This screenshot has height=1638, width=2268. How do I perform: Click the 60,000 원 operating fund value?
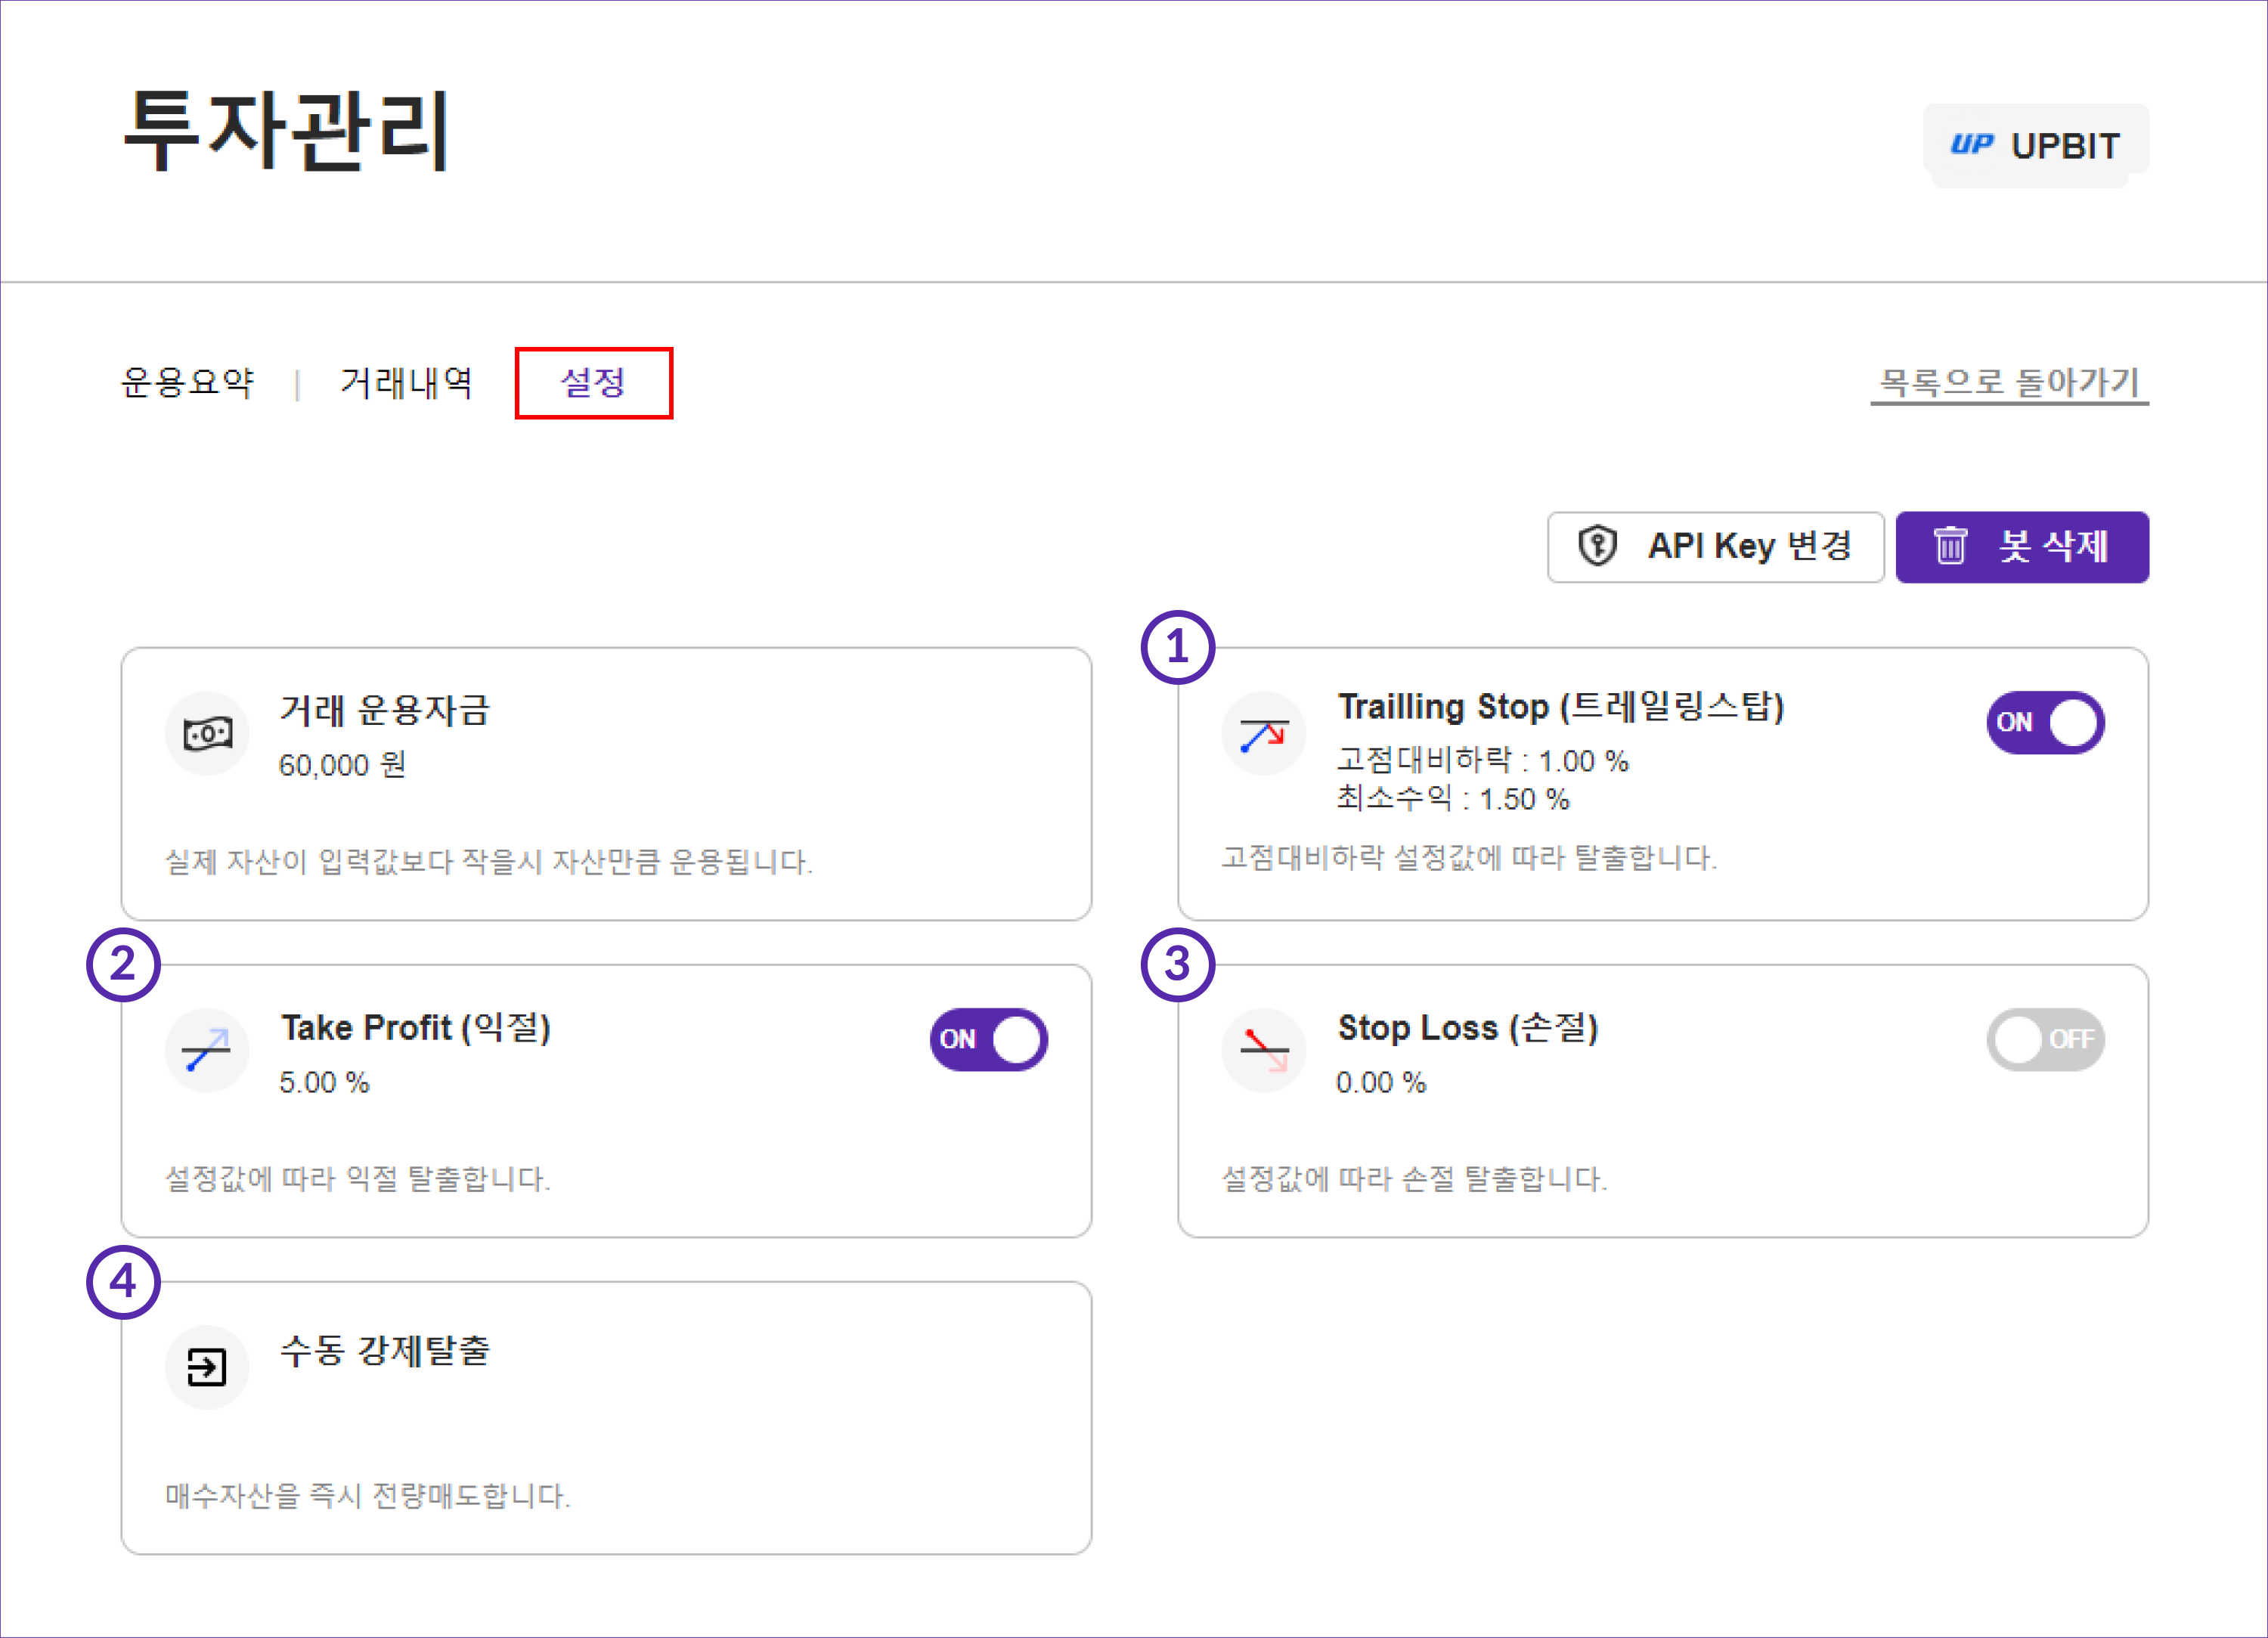coord(342,765)
